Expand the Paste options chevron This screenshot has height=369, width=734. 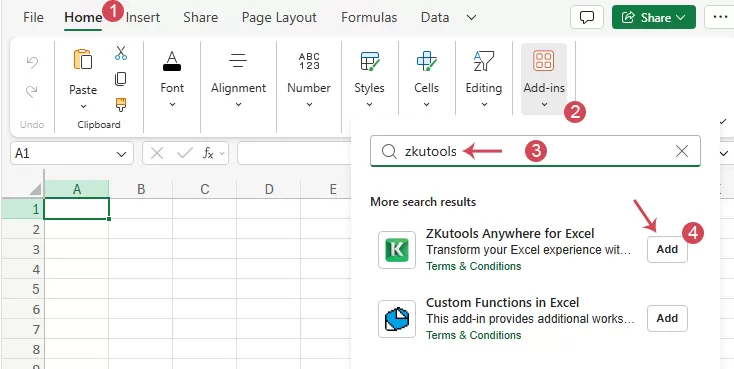pos(83,106)
